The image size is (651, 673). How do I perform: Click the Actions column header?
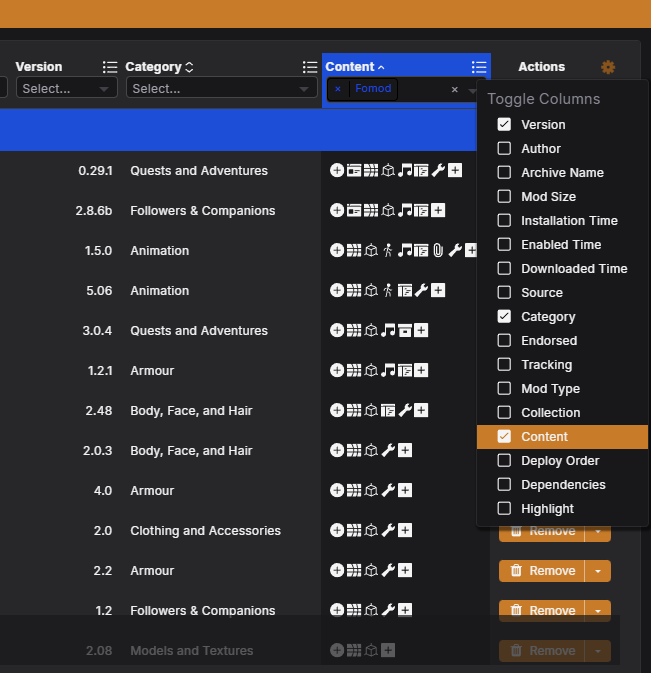(542, 67)
